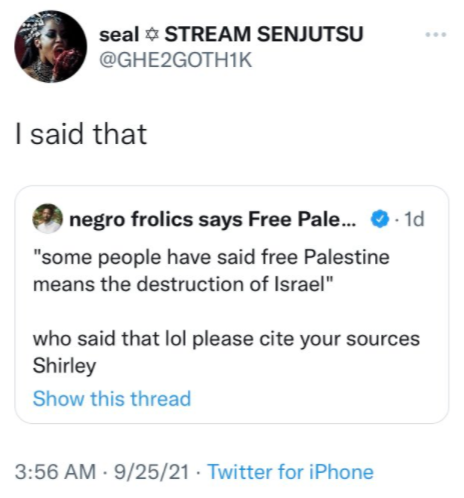This screenshot has height=498, width=464.
Task: Open the handle @GHE2GOTH1K
Action: coord(175,60)
